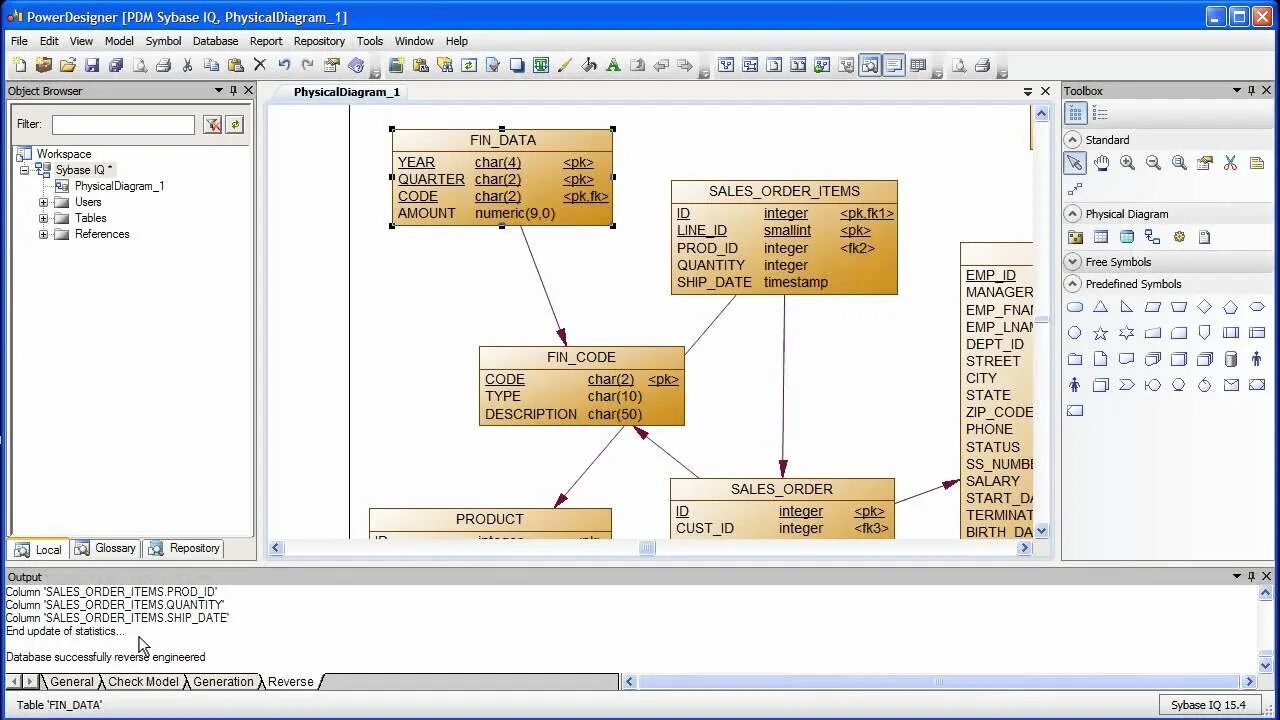Select the Pointer tool in Toolbox
The width and height of the screenshot is (1280, 720).
click(x=1075, y=163)
